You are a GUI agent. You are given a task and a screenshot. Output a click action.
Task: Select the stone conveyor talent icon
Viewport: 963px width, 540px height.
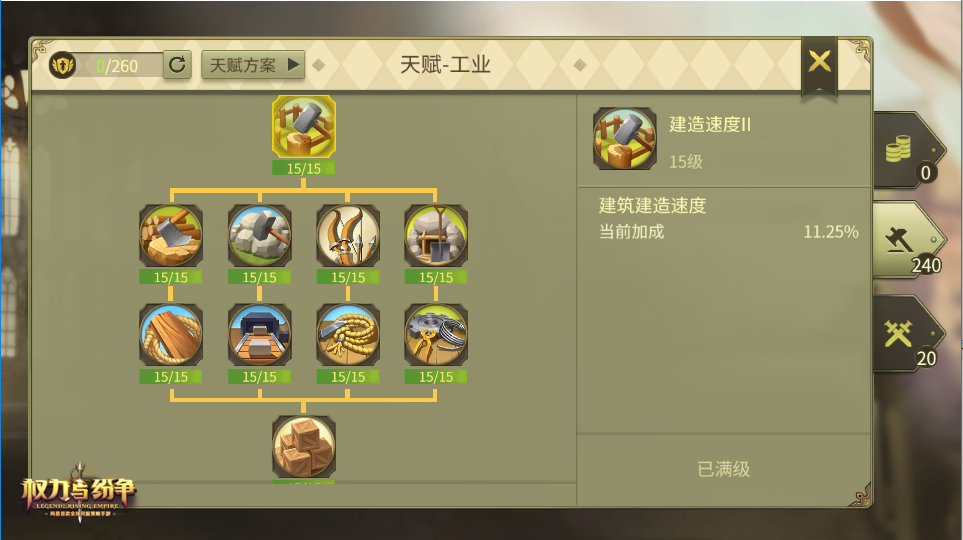[259, 335]
